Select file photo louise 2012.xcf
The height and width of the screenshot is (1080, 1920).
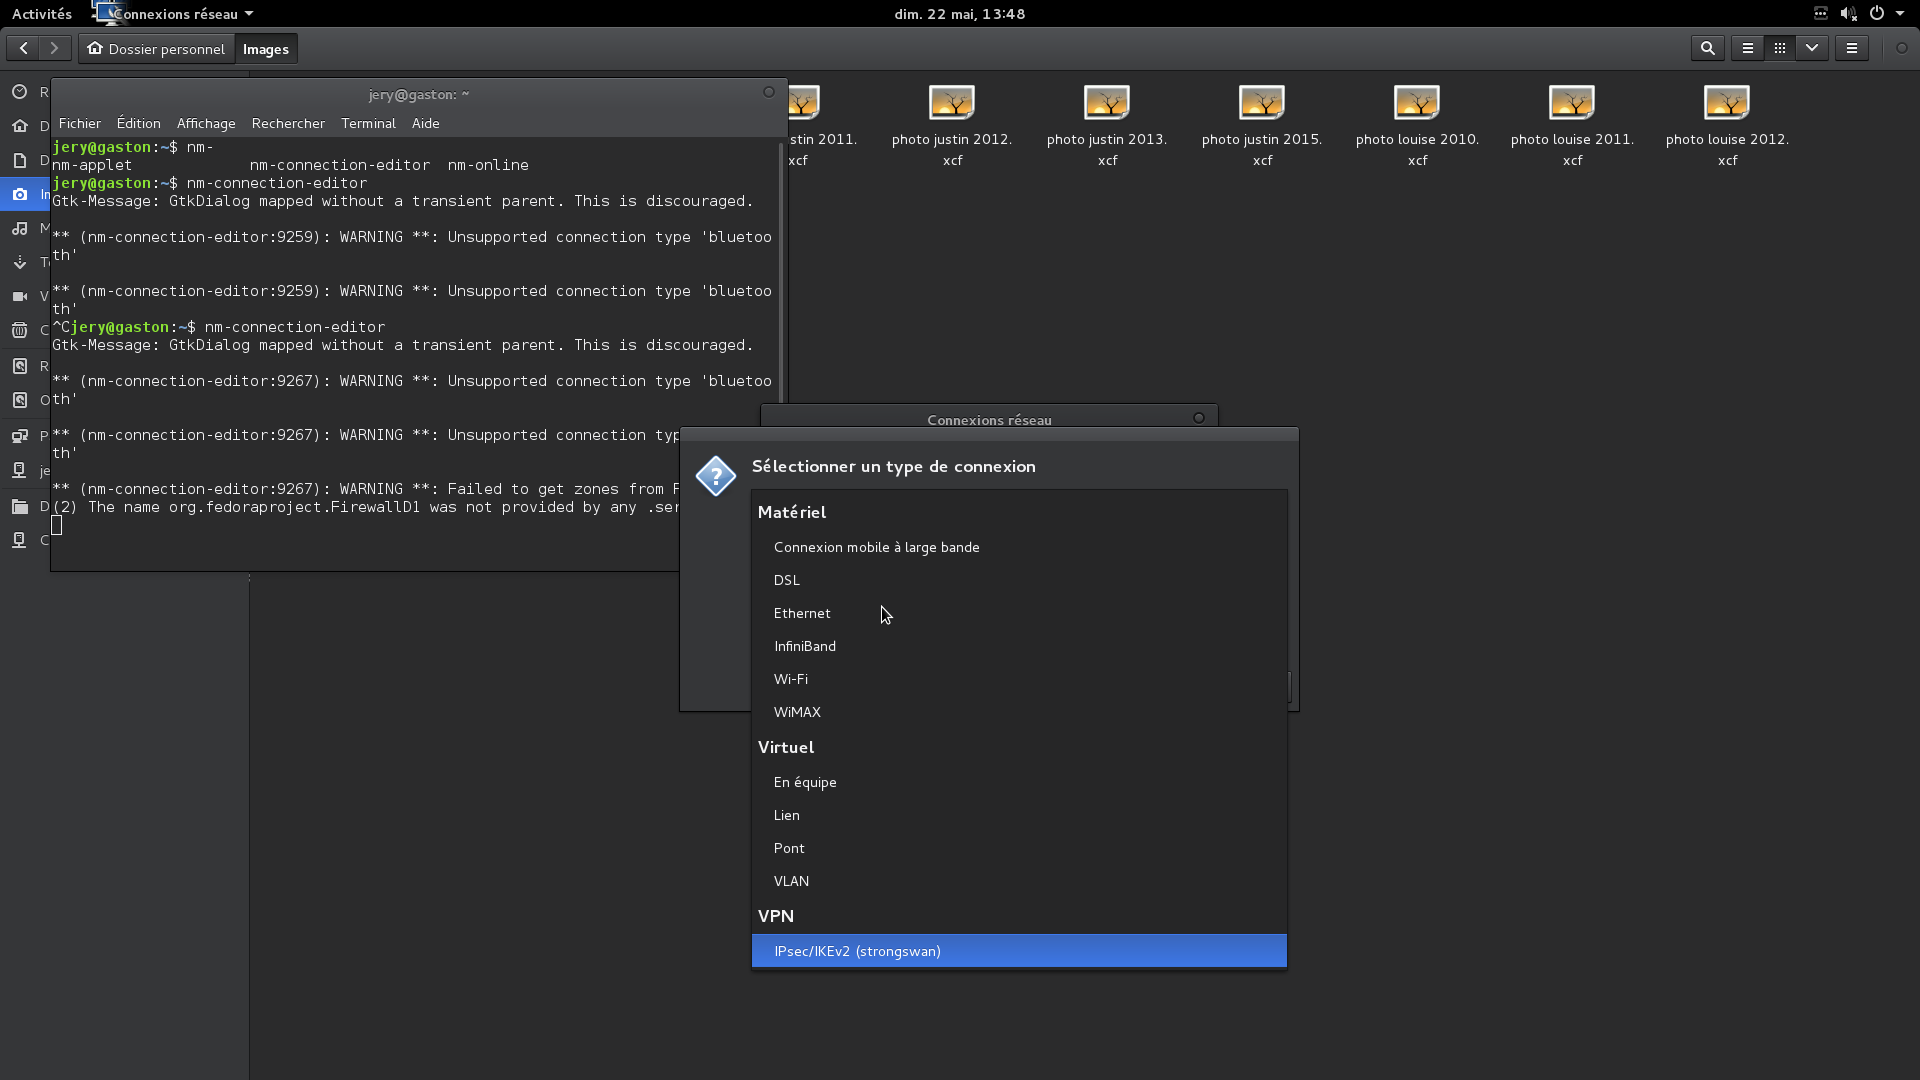click(1727, 125)
